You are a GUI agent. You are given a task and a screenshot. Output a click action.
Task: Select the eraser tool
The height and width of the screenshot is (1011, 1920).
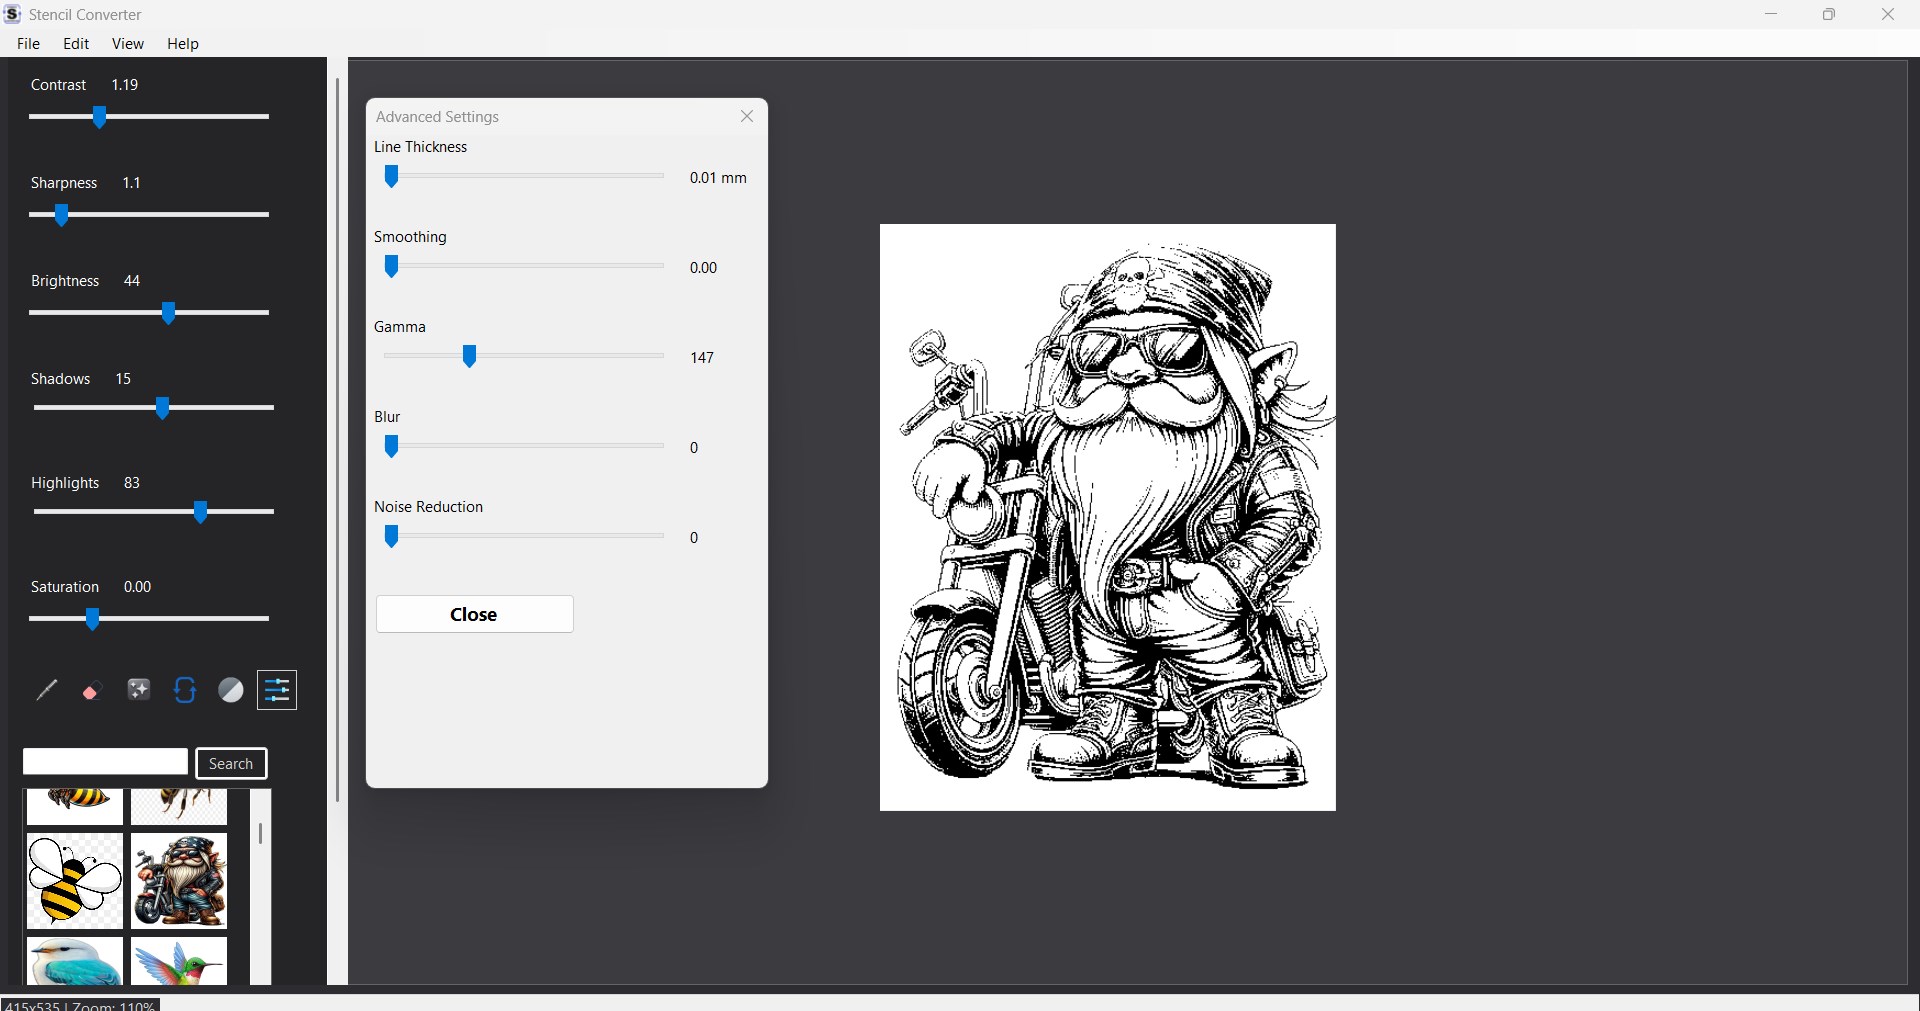(x=92, y=690)
